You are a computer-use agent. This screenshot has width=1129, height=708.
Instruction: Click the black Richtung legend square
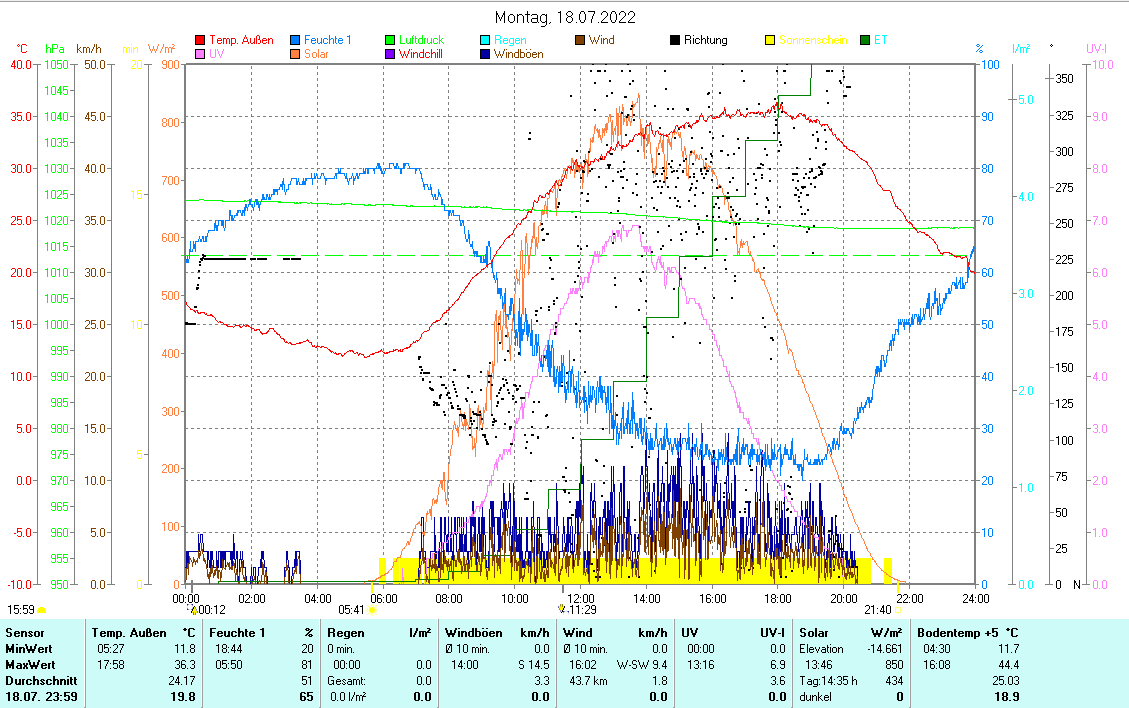point(675,41)
